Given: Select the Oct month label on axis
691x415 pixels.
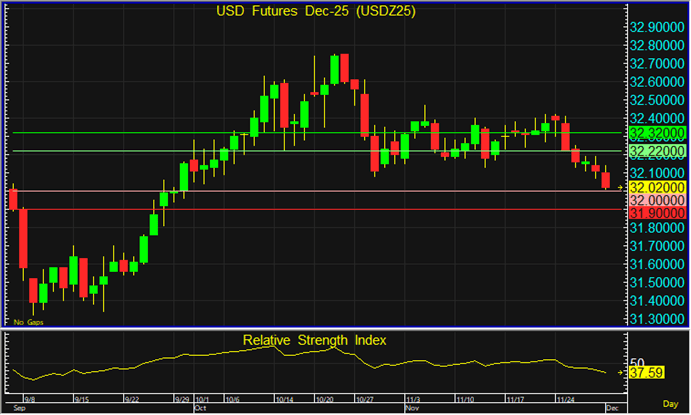Looking at the screenshot, I should (x=200, y=409).
